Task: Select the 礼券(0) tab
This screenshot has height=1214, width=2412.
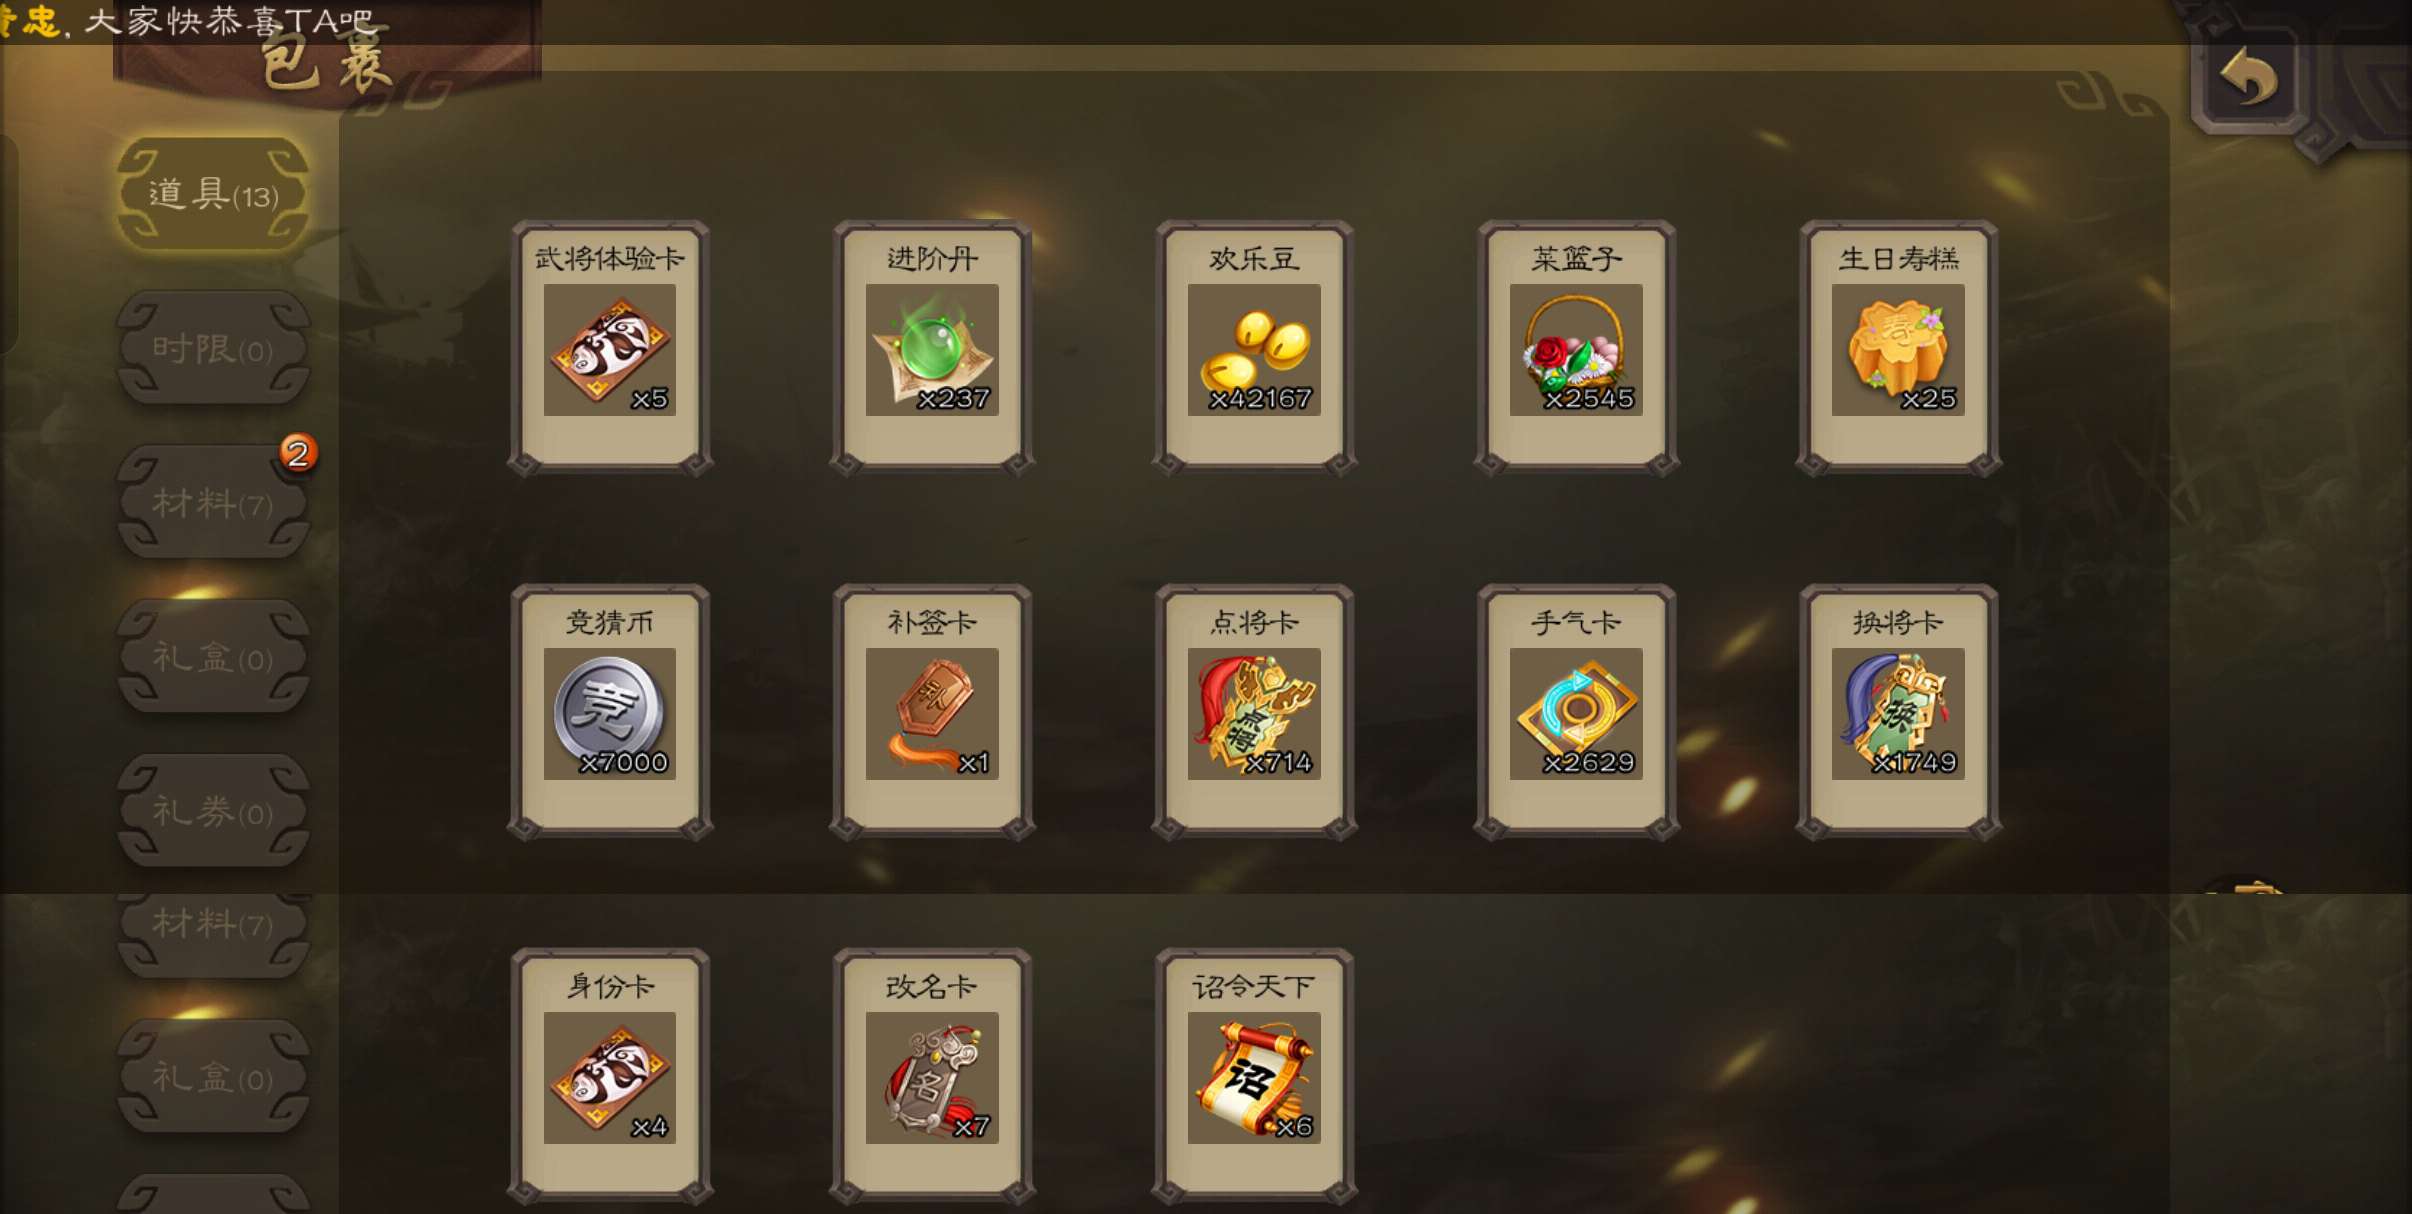Action: pyautogui.click(x=213, y=811)
